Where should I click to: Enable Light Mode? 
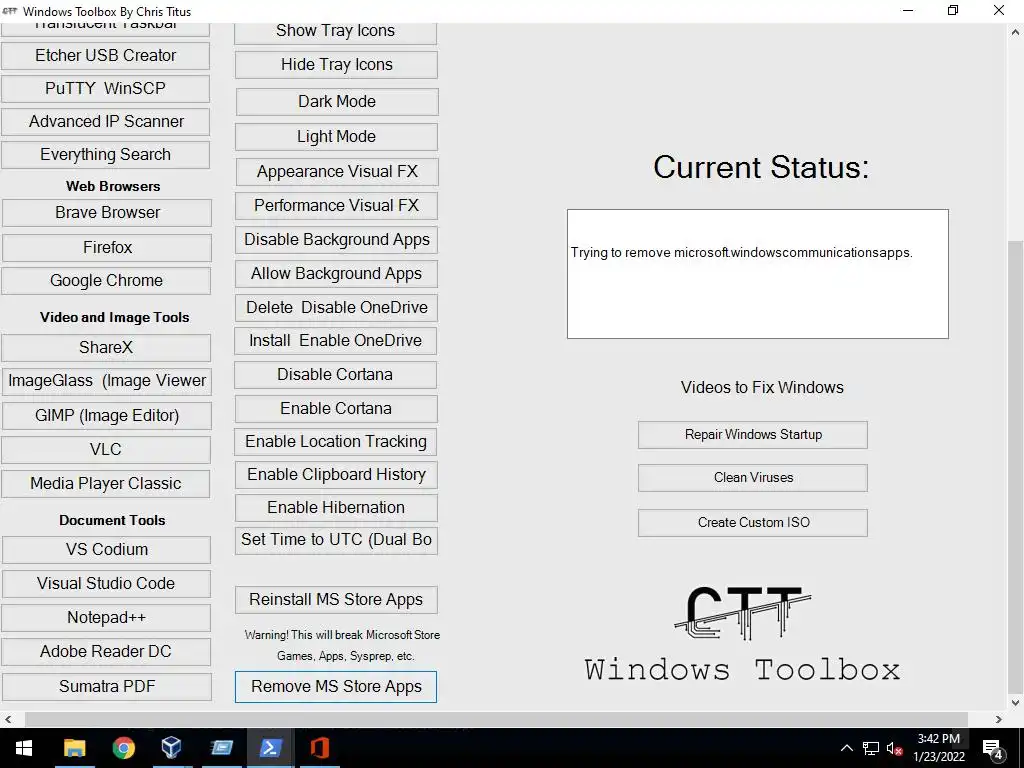336,137
